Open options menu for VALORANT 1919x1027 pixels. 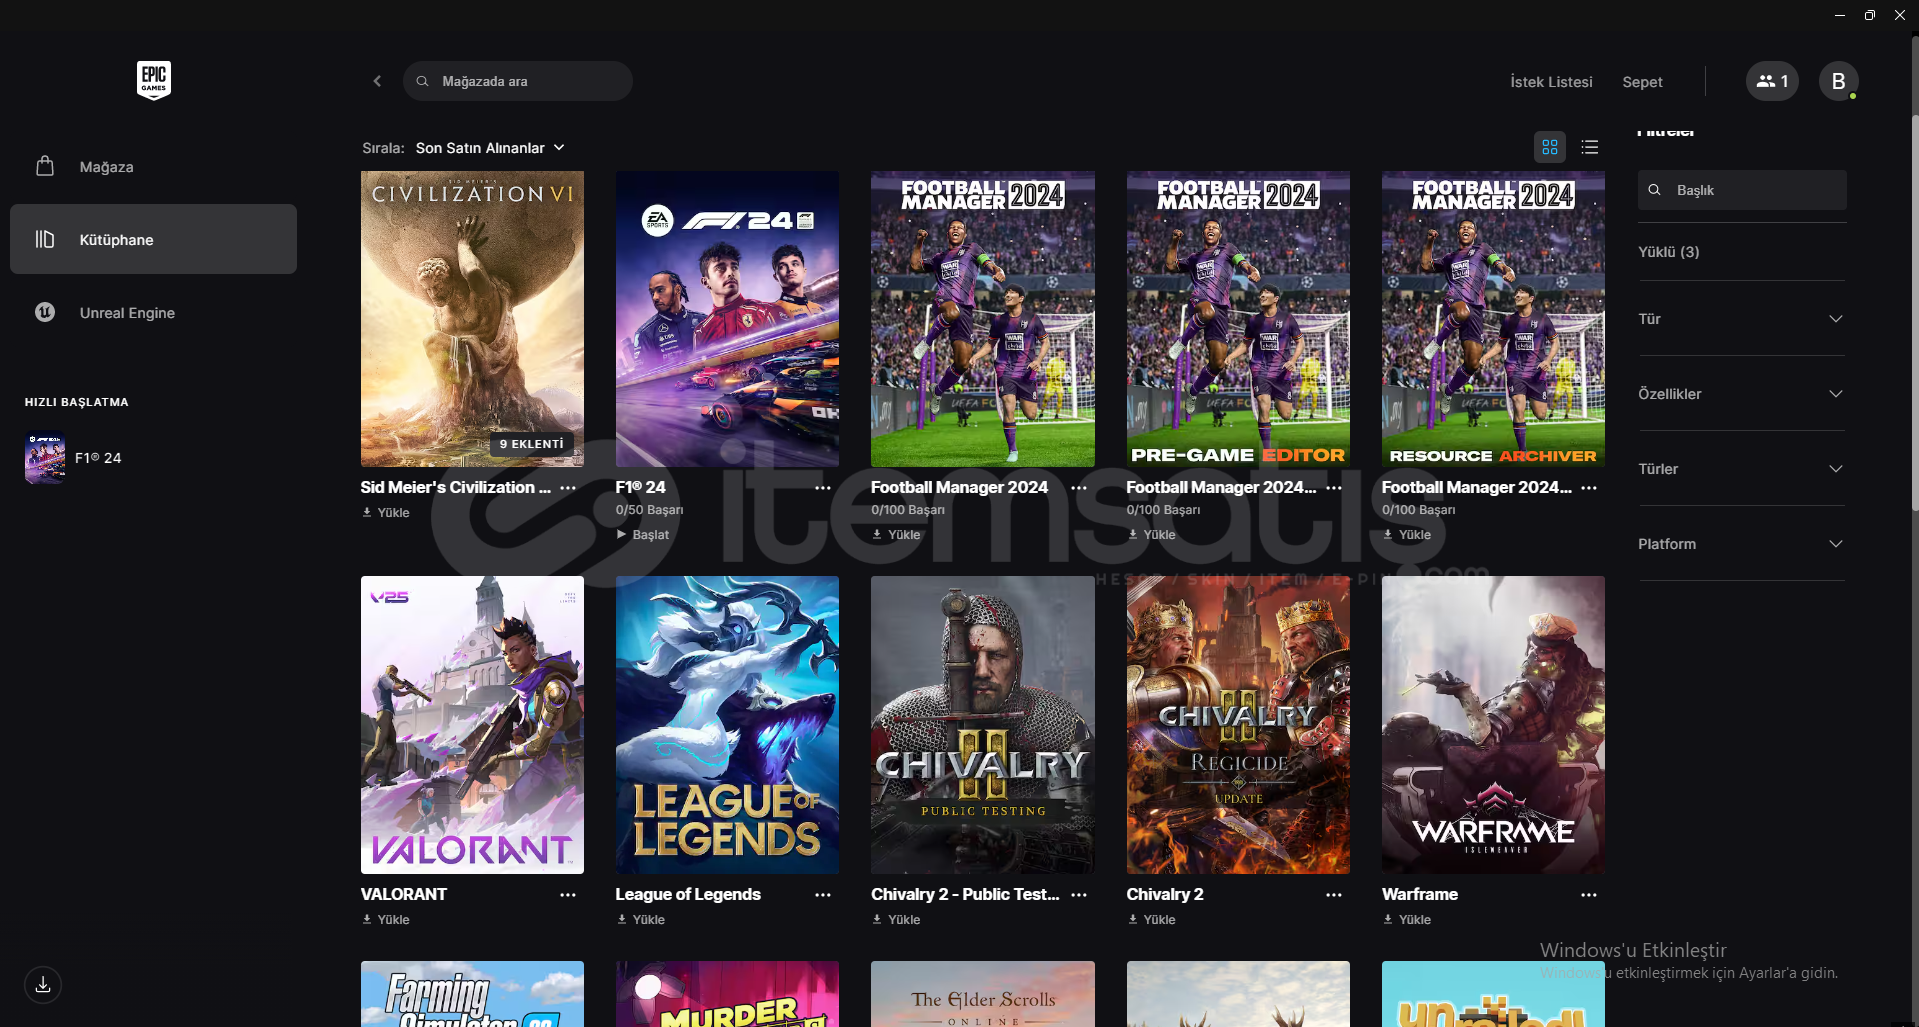tap(568, 895)
